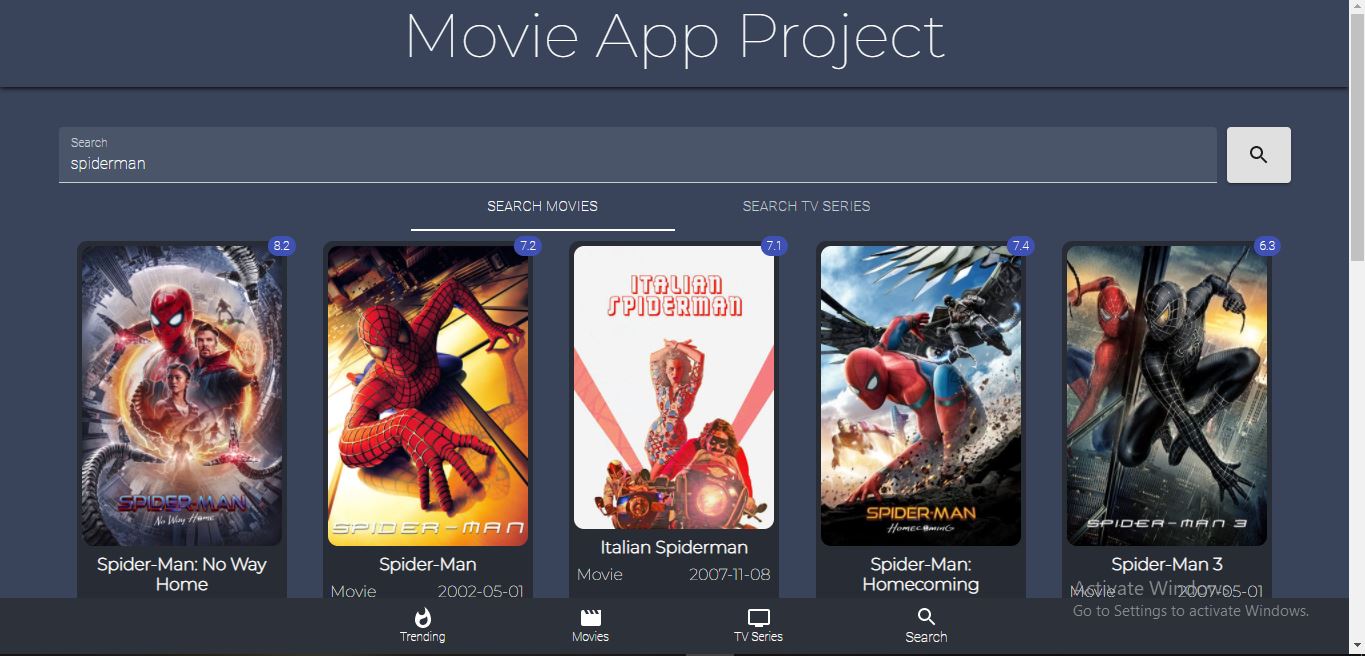Click the magnifying glass search button

[x=1258, y=155]
